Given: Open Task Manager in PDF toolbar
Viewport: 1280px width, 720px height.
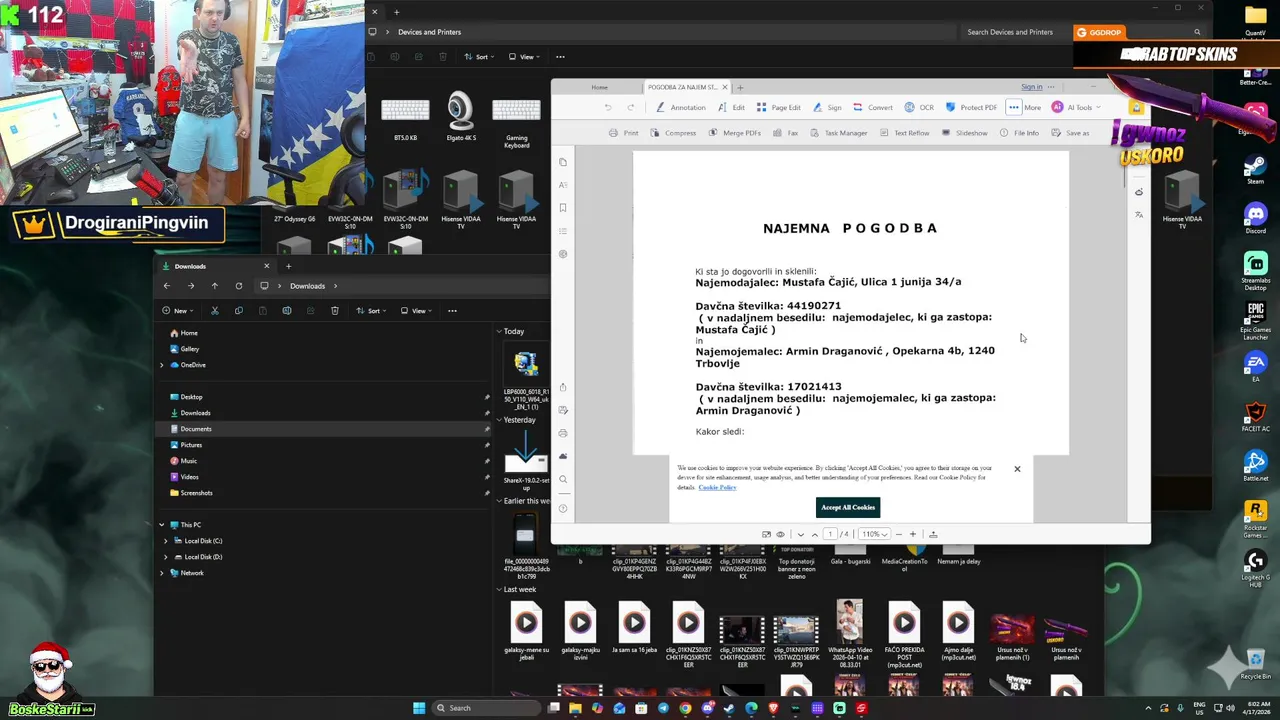Looking at the screenshot, I should point(839,133).
